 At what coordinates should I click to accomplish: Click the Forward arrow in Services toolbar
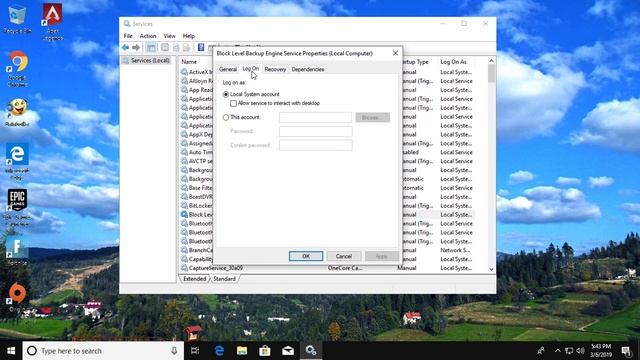click(136, 48)
